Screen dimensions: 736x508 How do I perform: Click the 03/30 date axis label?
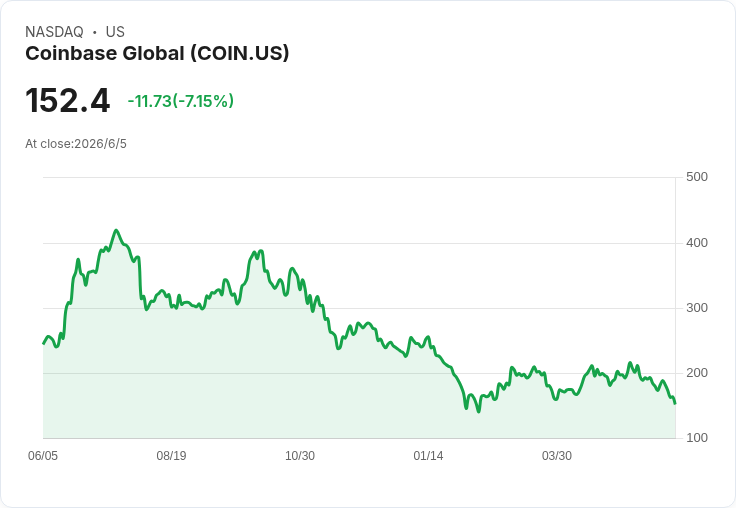pyautogui.click(x=557, y=456)
